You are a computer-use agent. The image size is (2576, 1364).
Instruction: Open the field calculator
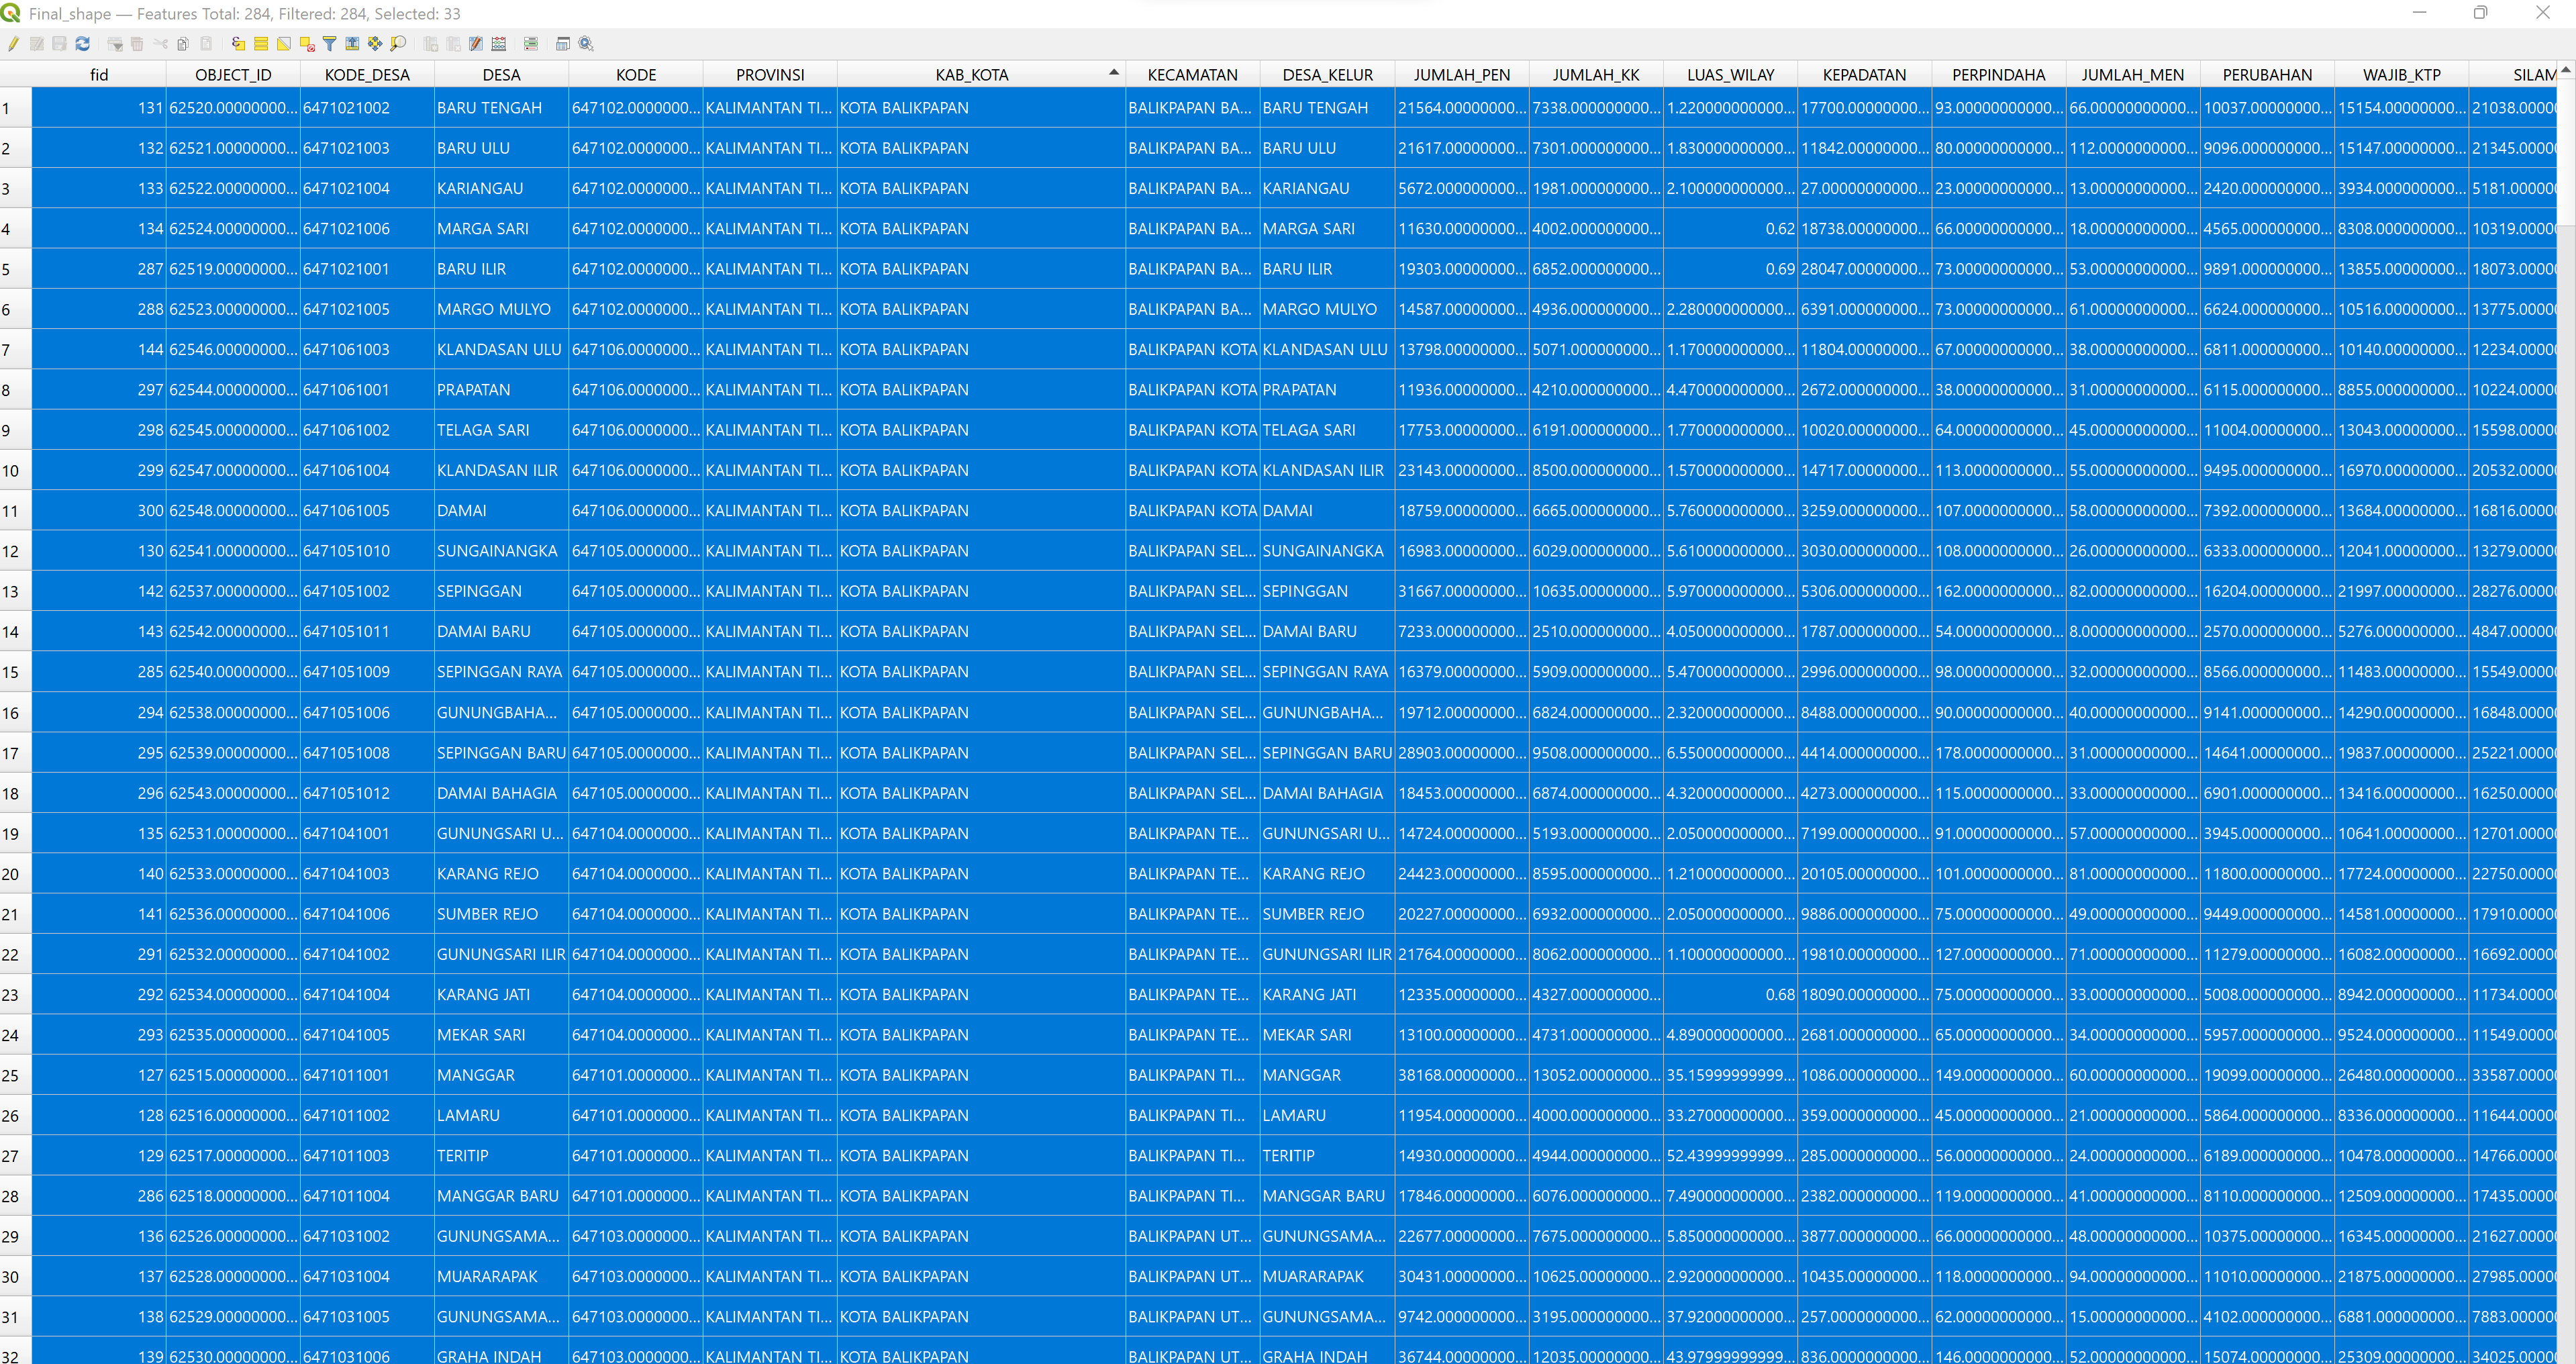coord(499,44)
